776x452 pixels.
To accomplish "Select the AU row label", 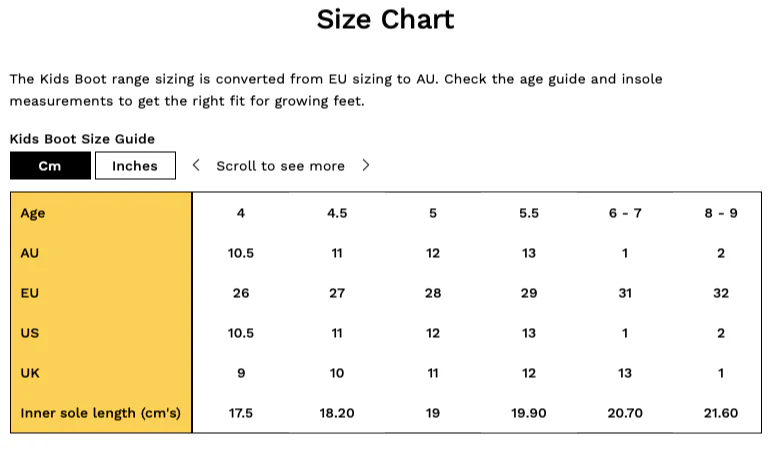I will point(30,253).
